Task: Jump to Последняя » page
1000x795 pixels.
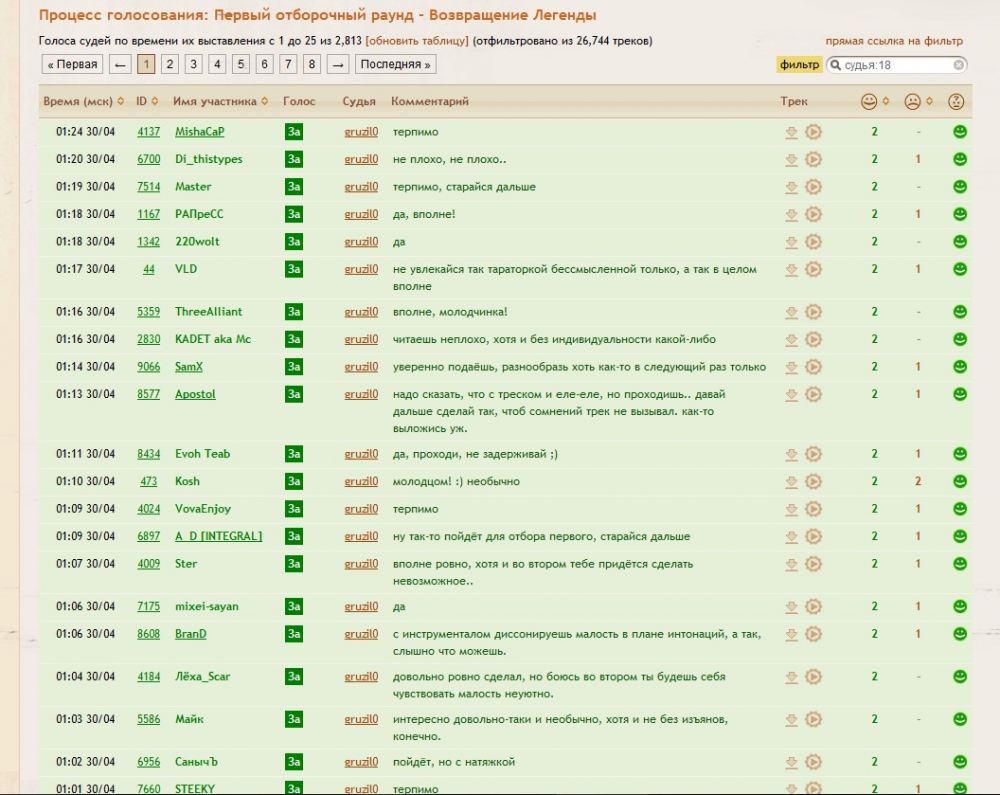Action: (395, 64)
